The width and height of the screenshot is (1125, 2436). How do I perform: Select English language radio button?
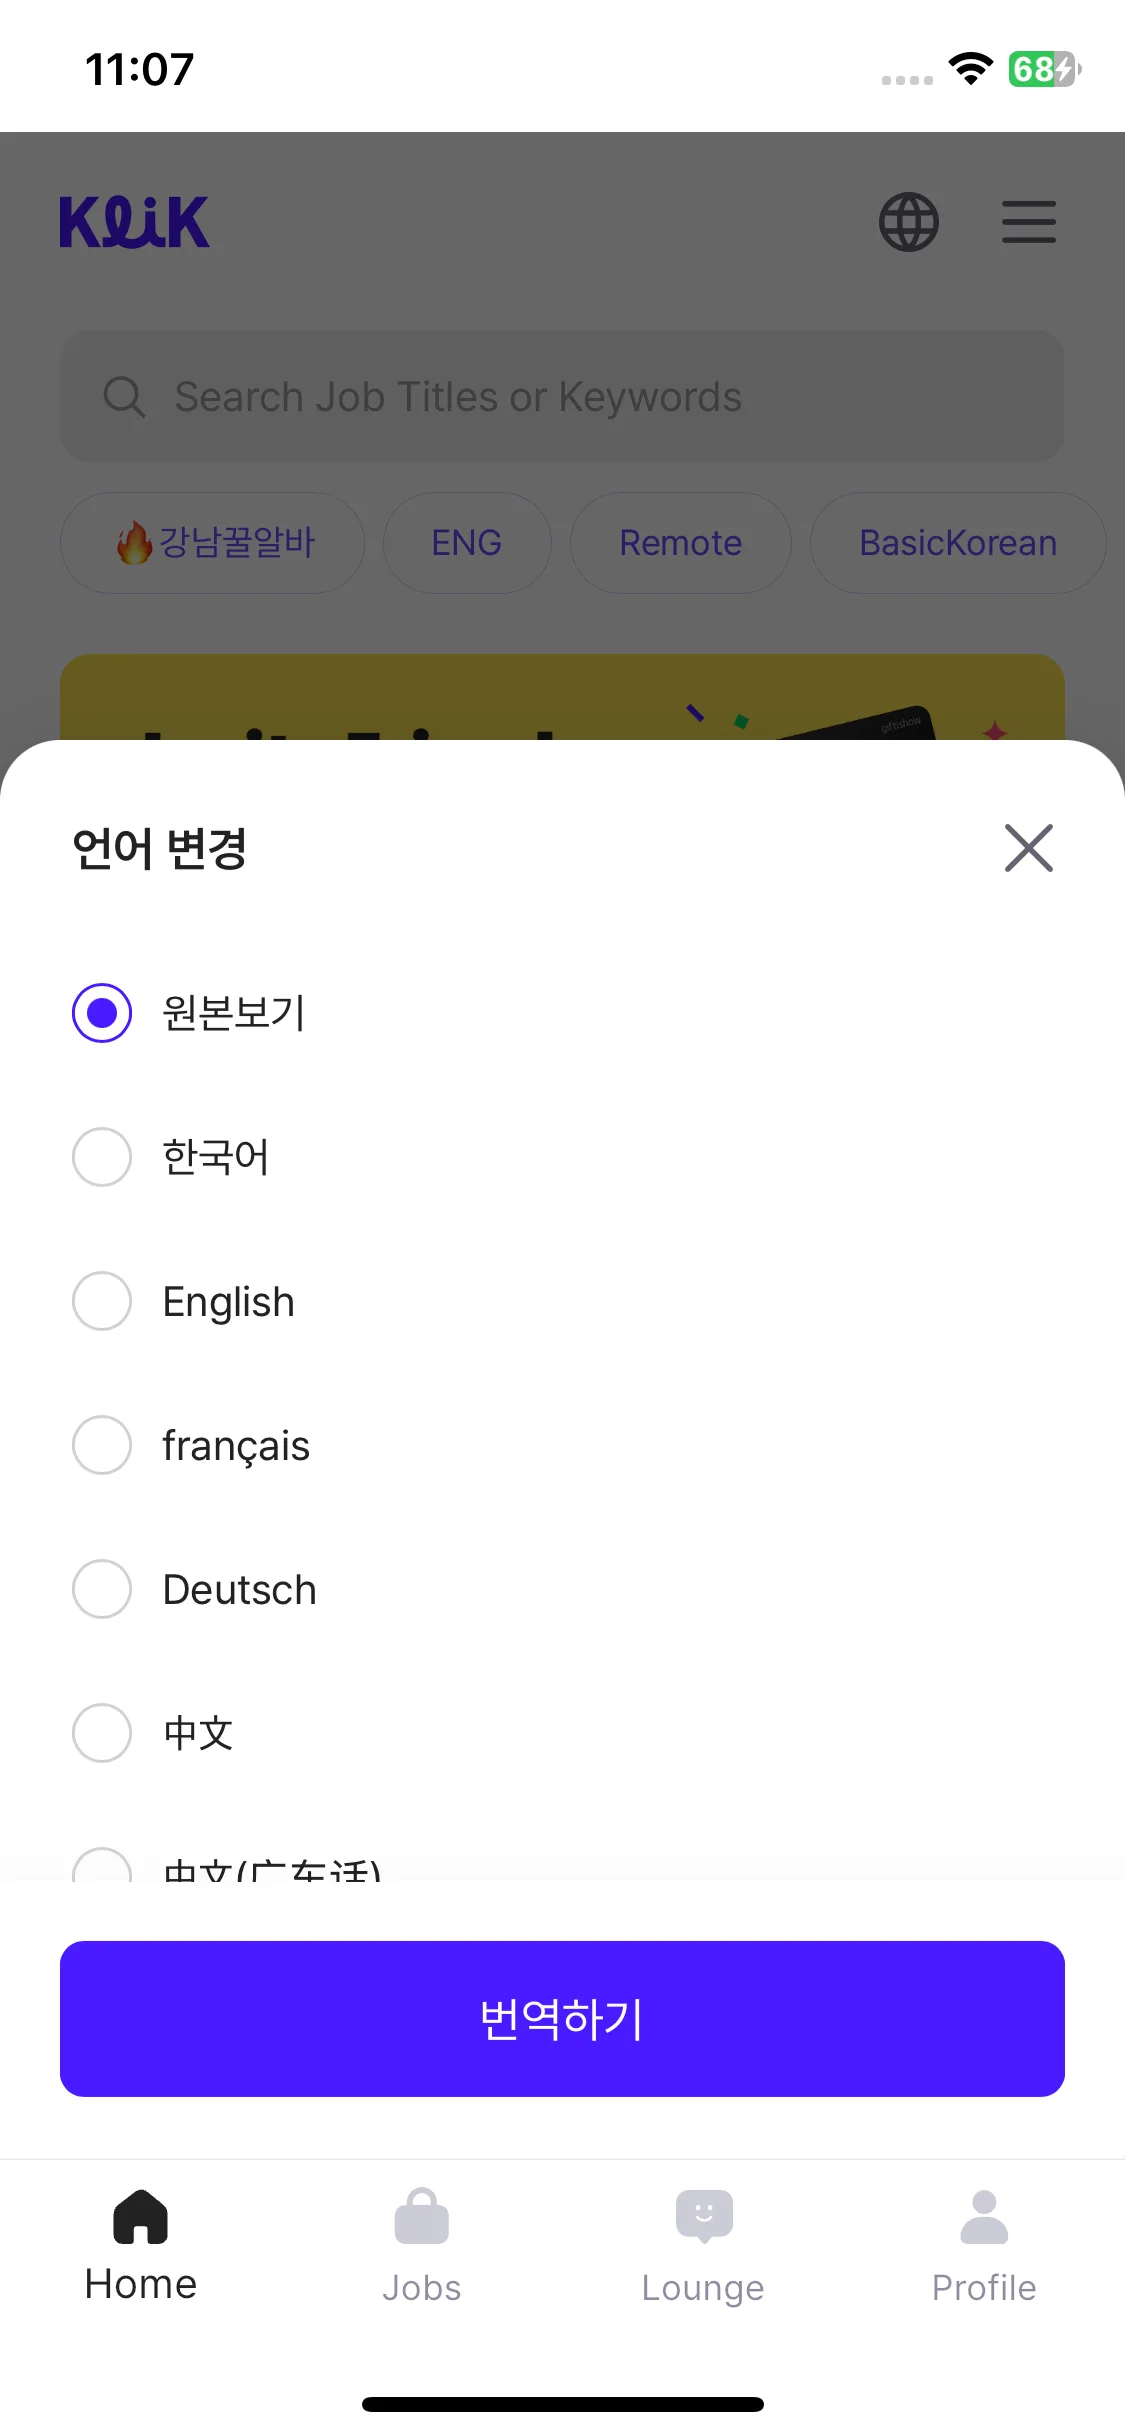(x=102, y=1301)
